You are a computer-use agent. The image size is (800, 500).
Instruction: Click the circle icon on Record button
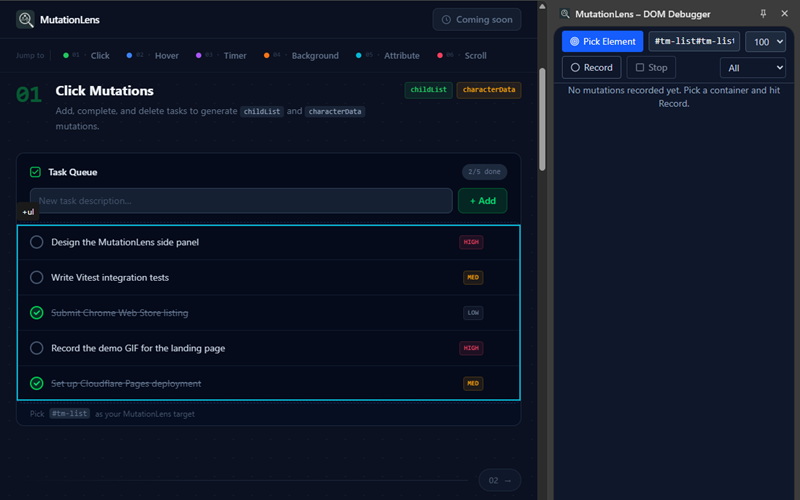point(575,67)
